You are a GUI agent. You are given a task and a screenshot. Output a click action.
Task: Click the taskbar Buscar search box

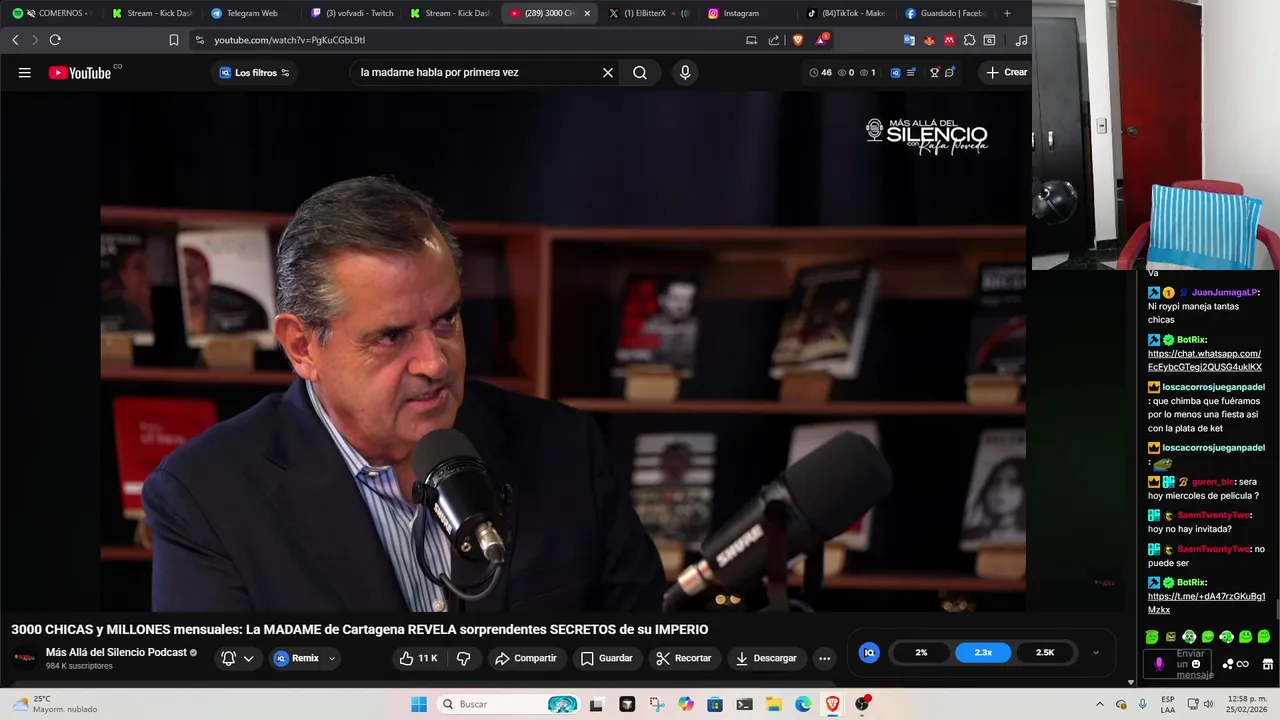pos(509,704)
